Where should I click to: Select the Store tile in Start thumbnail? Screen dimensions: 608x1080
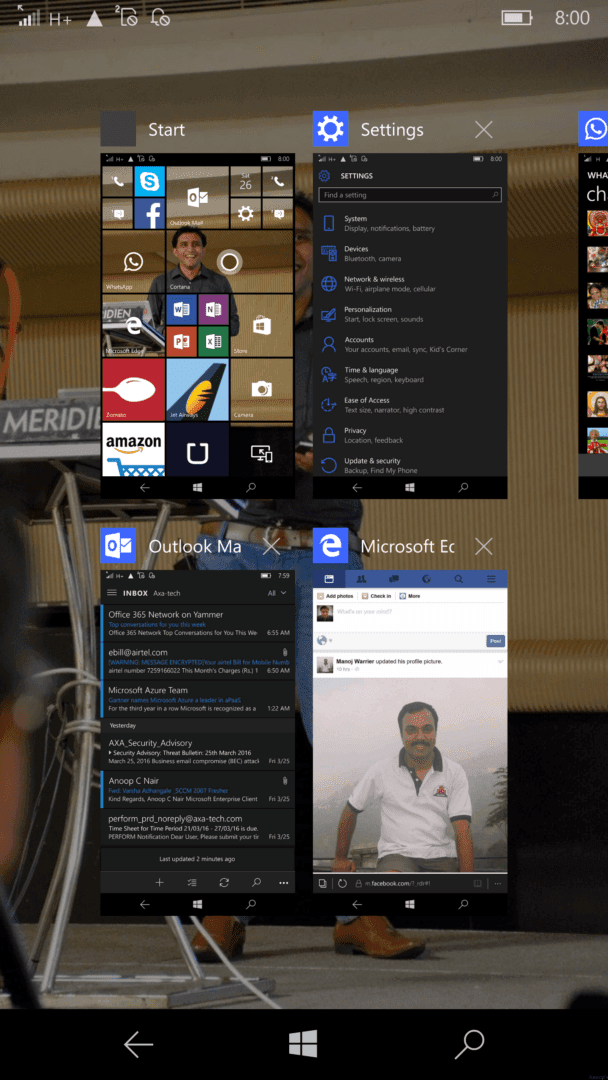tap(262, 326)
